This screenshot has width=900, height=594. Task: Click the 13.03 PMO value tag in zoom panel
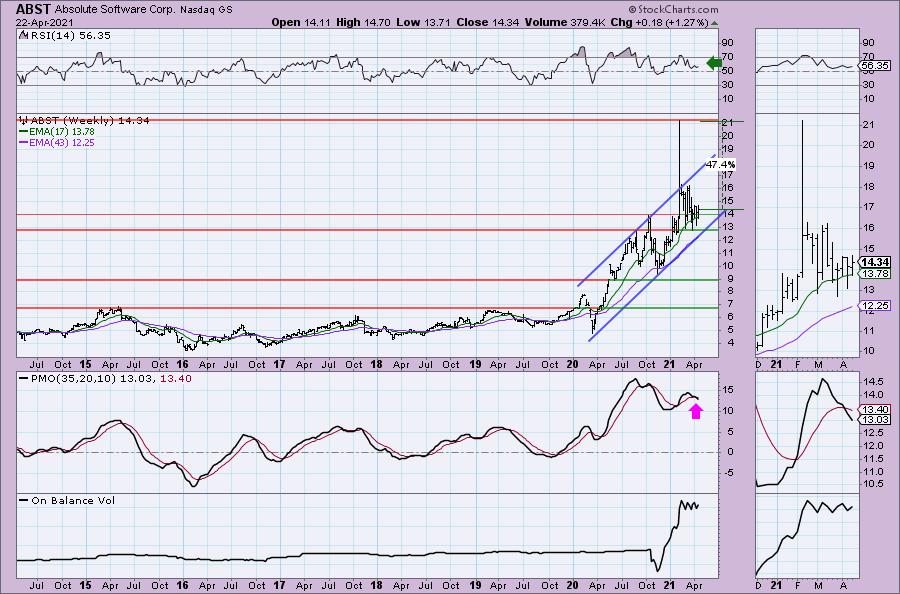[876, 420]
